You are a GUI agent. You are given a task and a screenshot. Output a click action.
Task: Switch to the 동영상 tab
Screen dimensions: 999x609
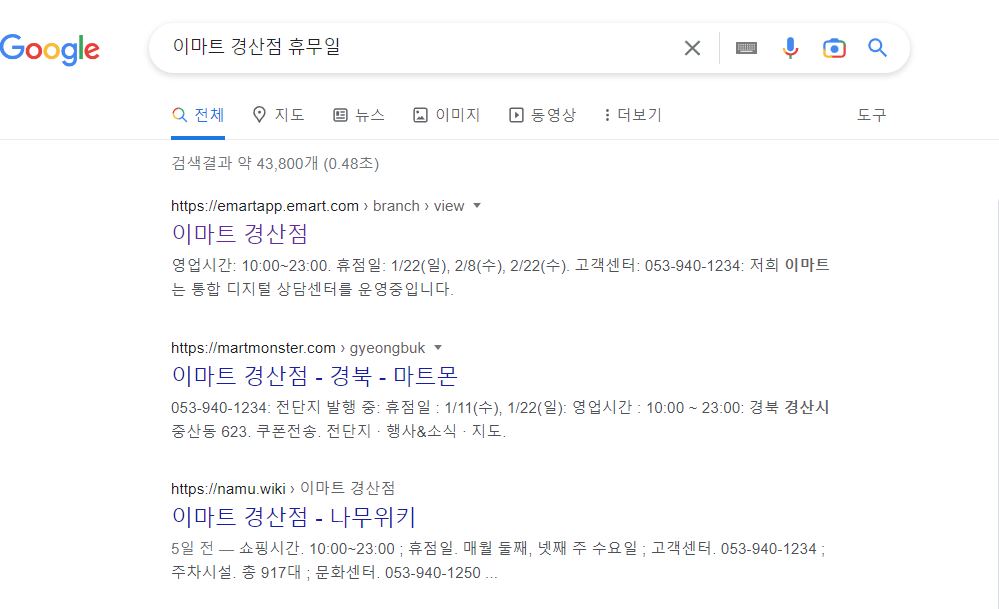pos(542,115)
